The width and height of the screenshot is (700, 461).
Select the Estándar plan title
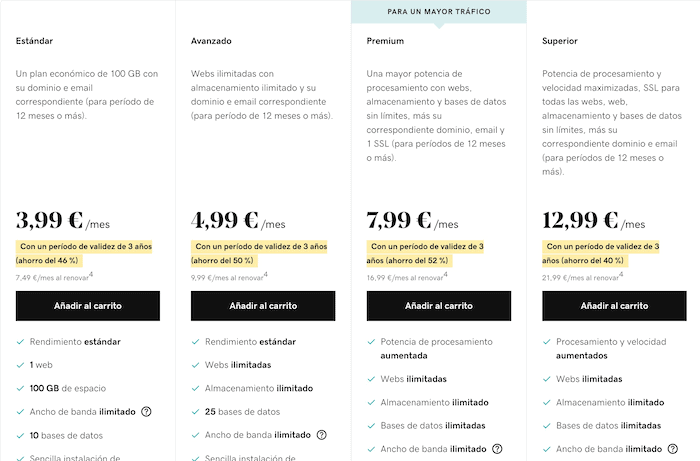click(x=34, y=41)
